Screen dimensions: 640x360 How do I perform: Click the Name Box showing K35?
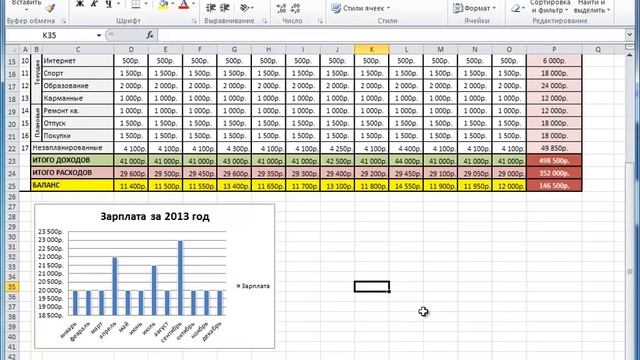(50, 36)
